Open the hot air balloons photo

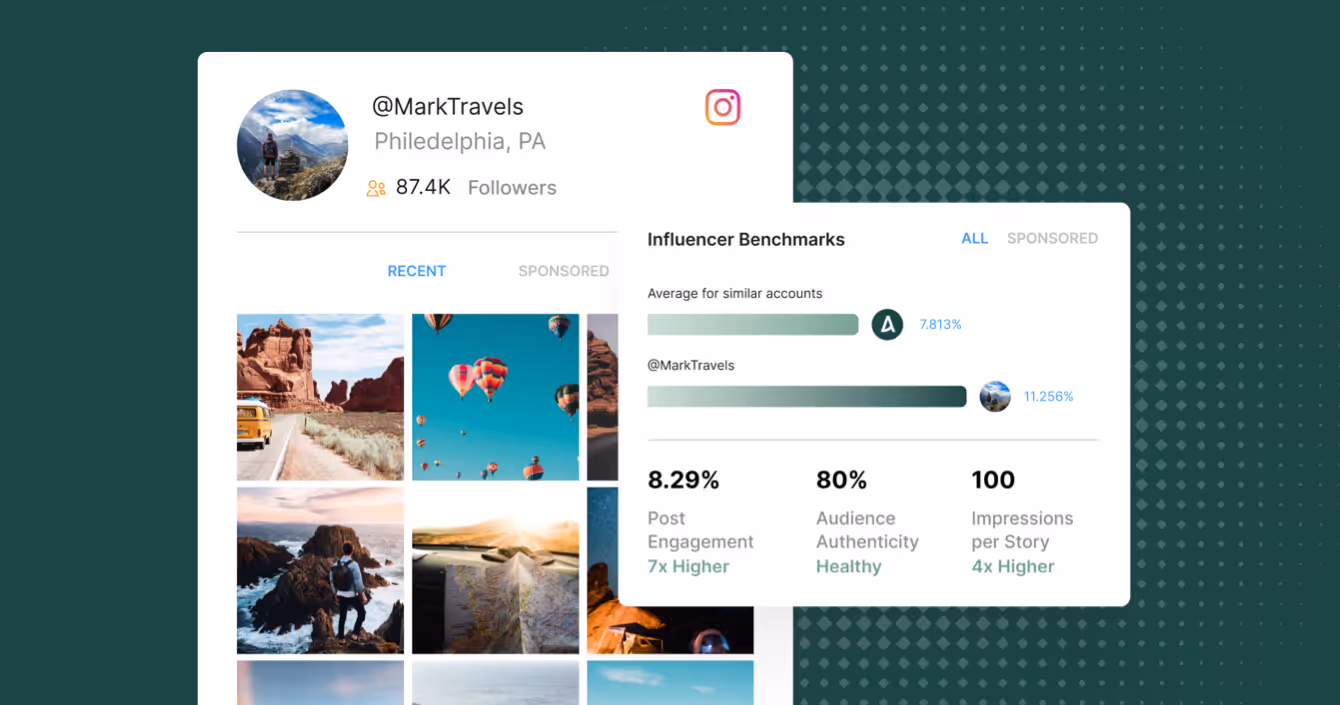pyautogui.click(x=496, y=397)
